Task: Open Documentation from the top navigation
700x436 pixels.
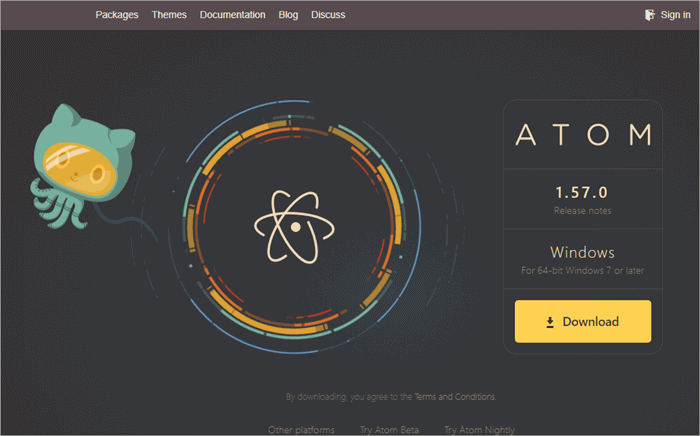Action: pos(232,15)
